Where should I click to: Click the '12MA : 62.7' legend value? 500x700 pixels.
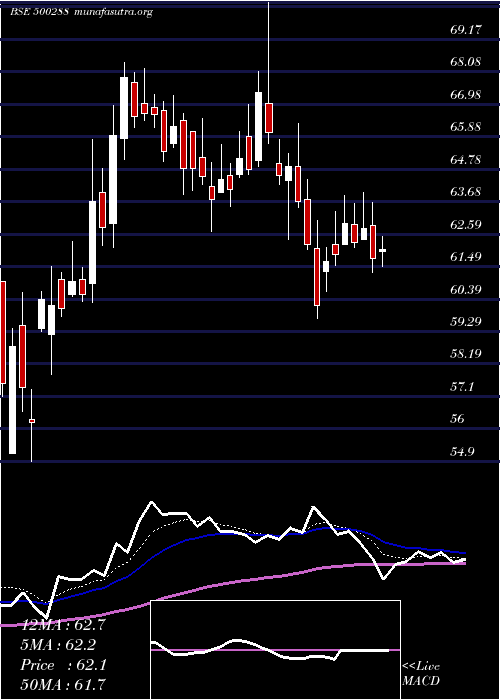tap(63, 625)
